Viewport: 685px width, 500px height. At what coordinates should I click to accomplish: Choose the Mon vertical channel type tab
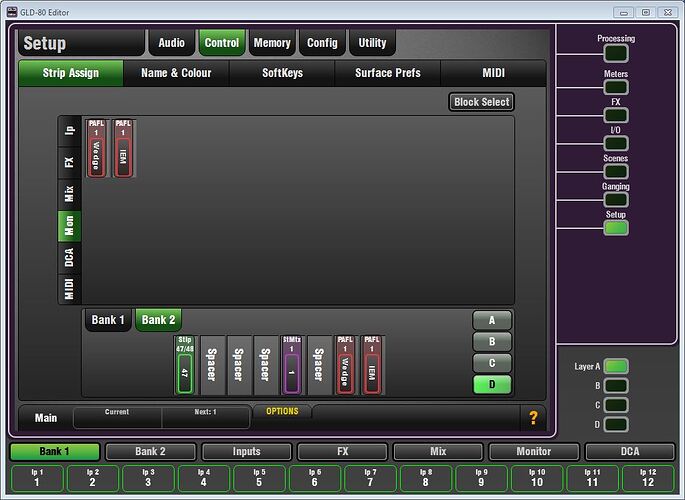69,226
